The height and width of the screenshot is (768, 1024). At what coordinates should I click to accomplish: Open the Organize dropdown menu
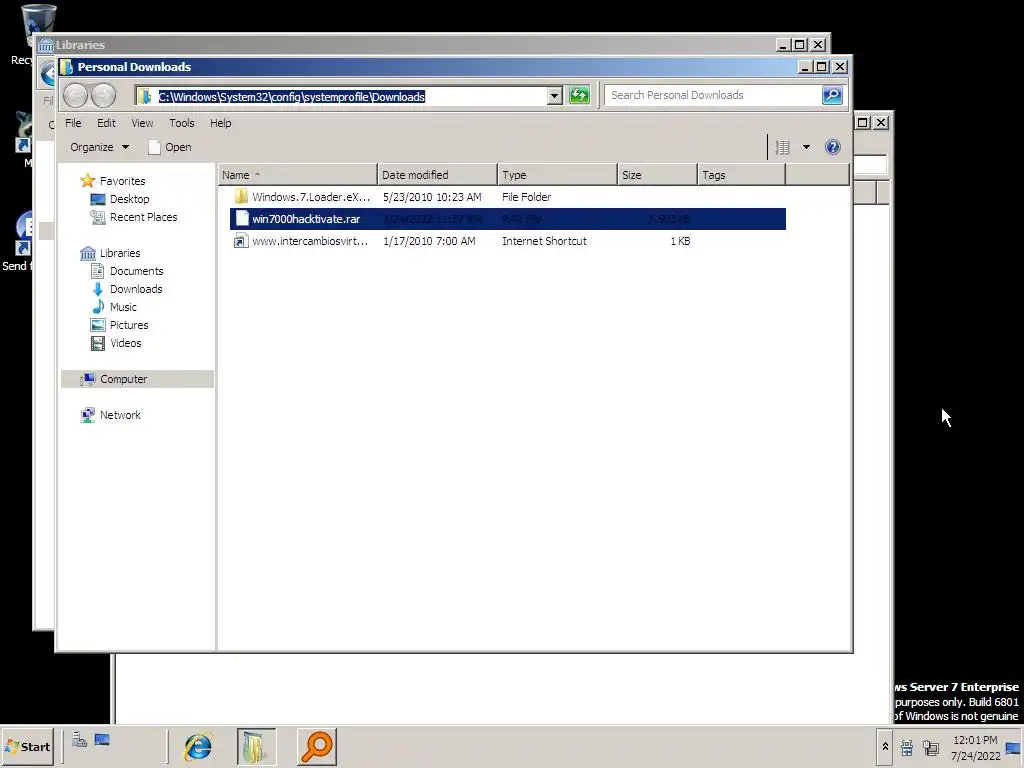point(99,147)
